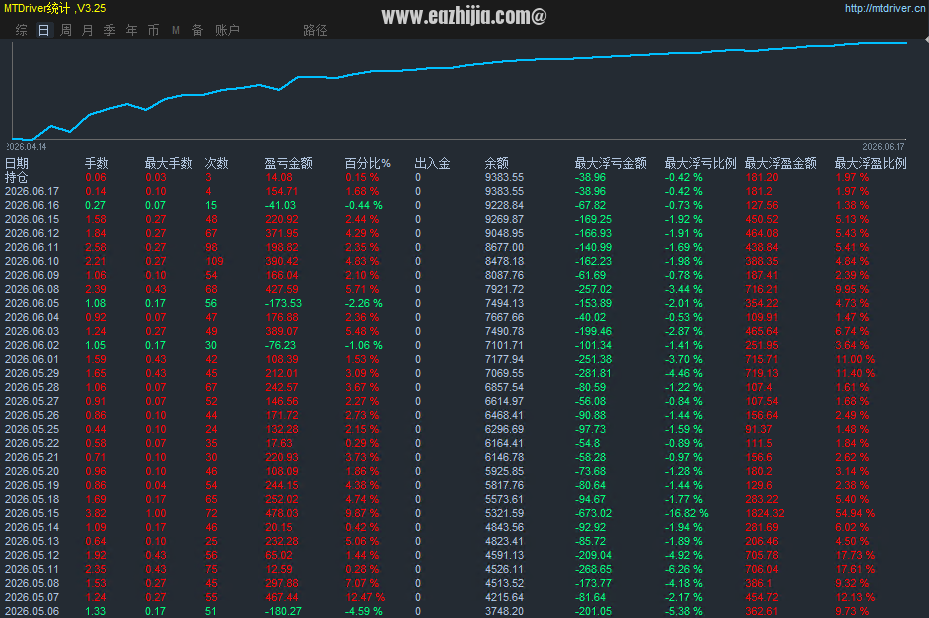929x618 pixels.
Task: Click chart start date 2026.04.14
Action: 26,146
